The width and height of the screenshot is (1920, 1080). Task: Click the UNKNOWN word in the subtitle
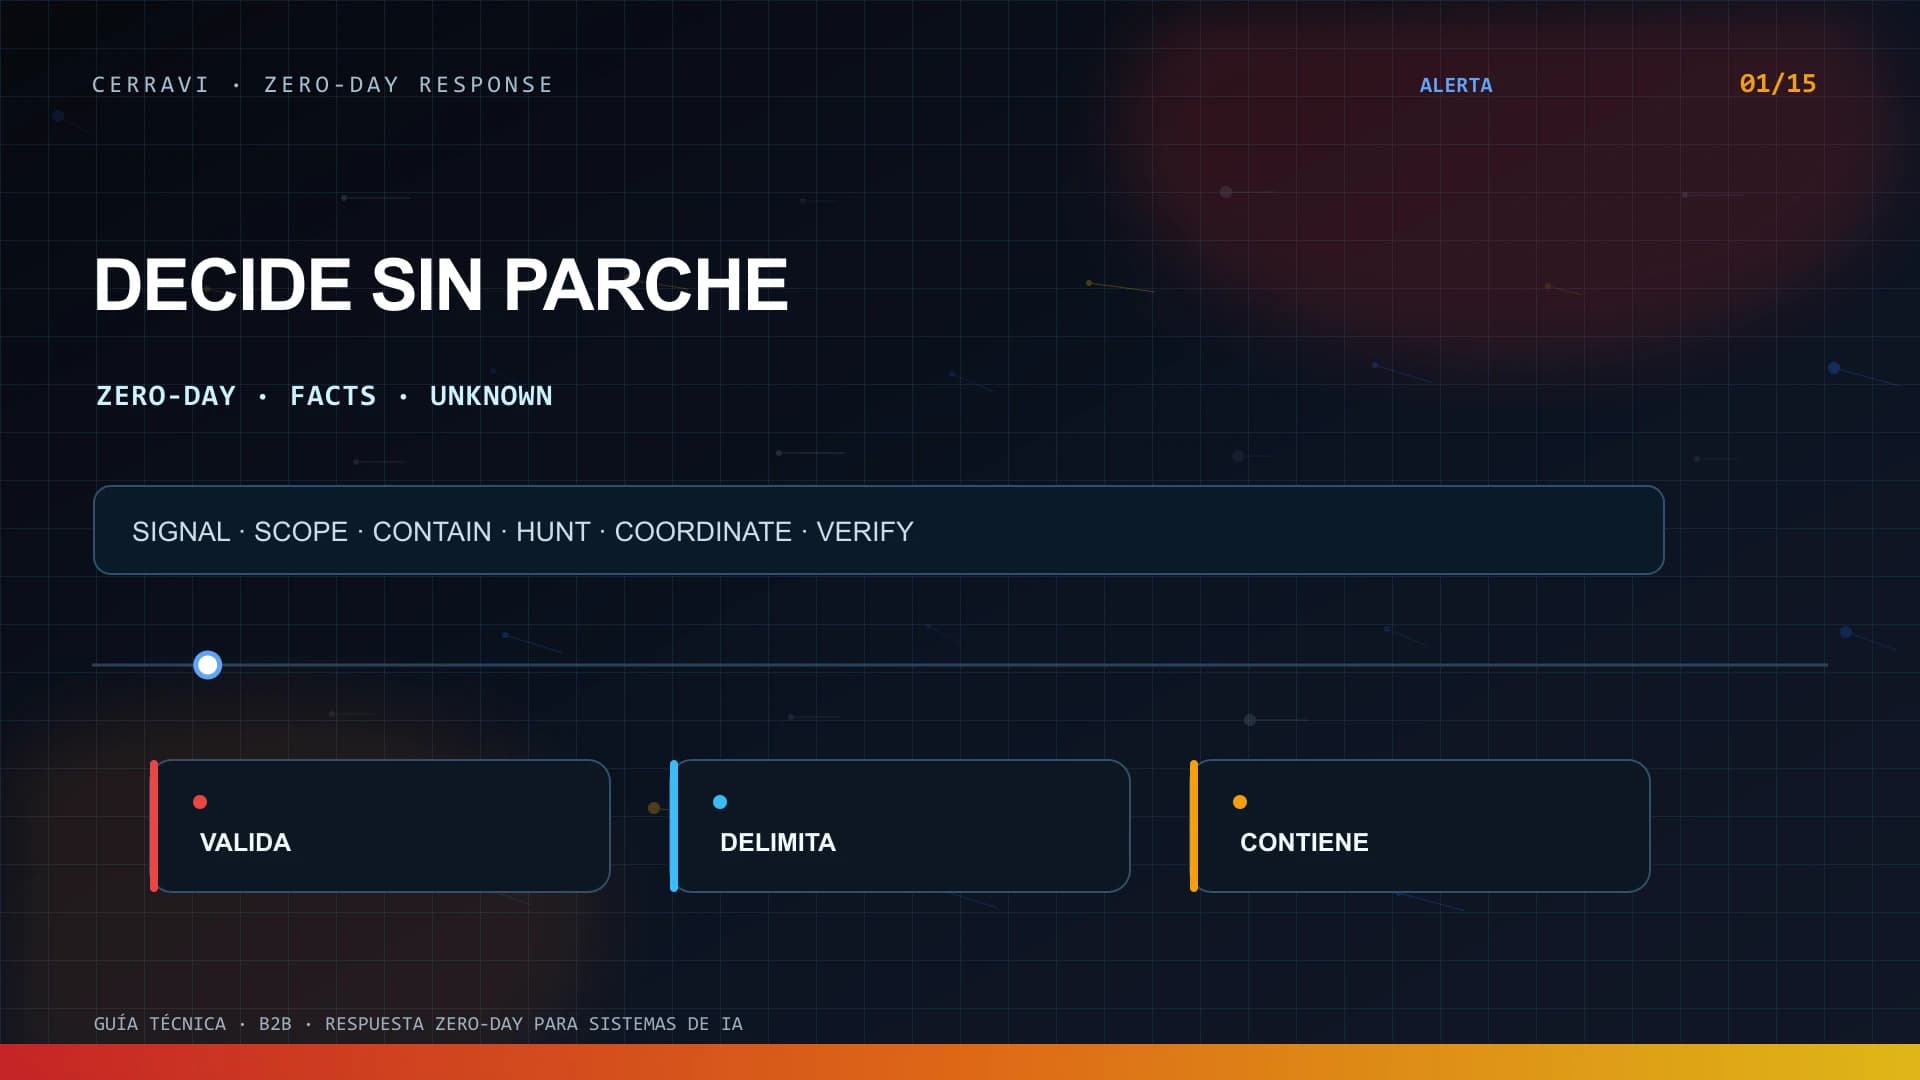(491, 396)
